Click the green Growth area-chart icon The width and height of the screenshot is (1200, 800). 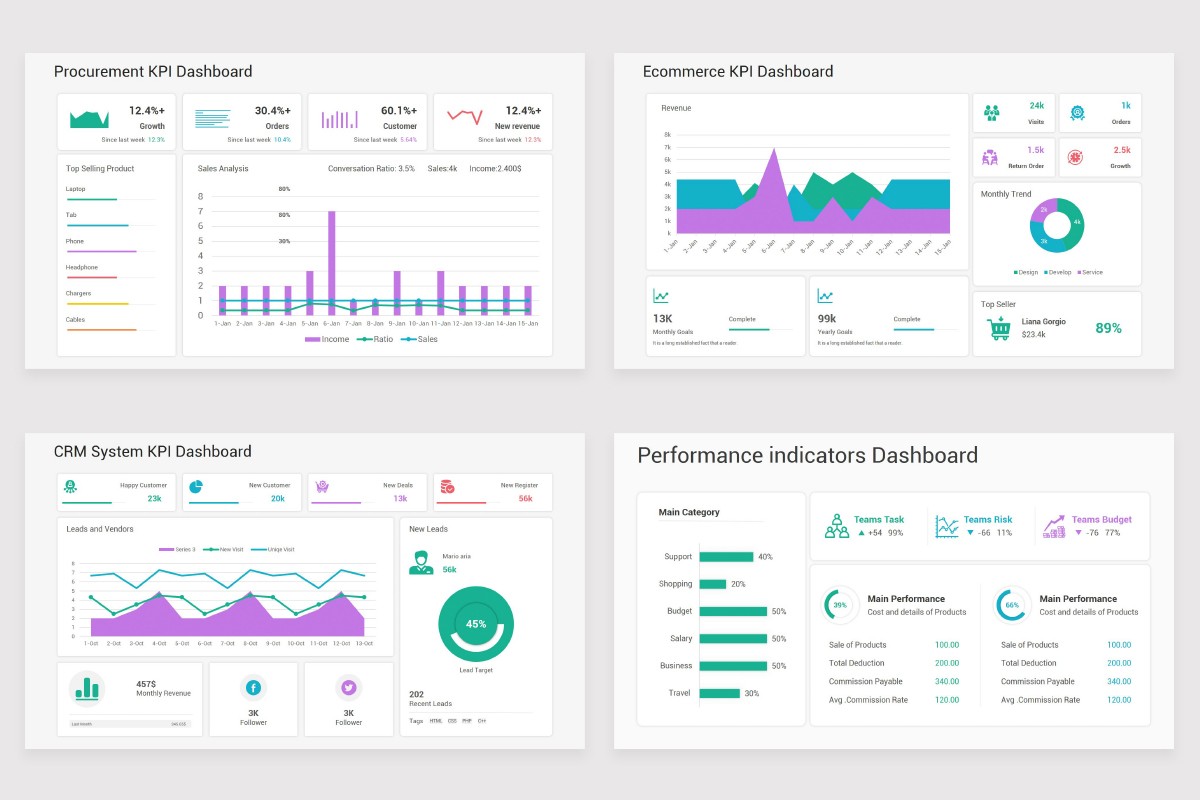click(x=89, y=119)
